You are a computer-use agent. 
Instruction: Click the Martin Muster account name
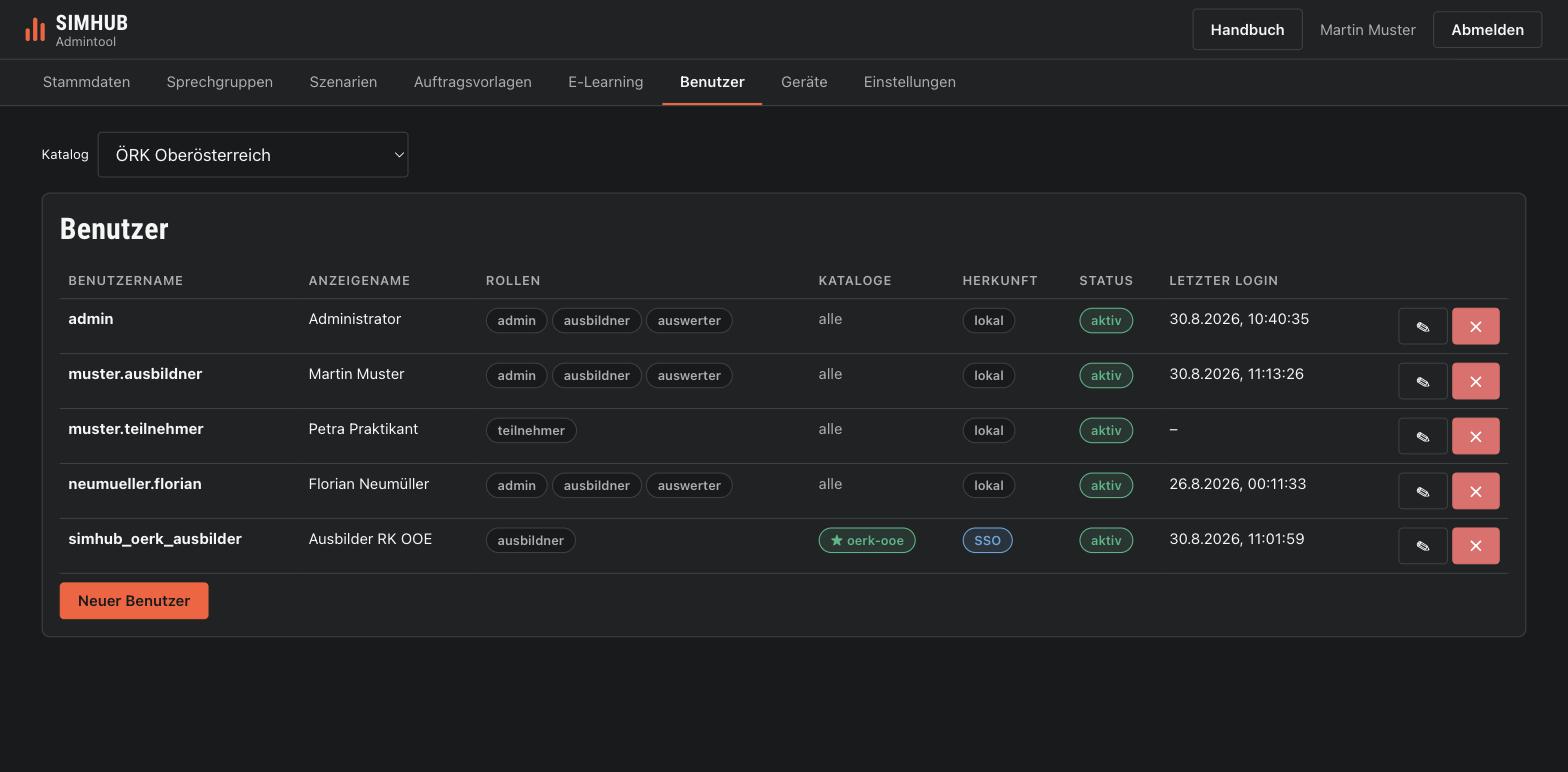[1367, 30]
